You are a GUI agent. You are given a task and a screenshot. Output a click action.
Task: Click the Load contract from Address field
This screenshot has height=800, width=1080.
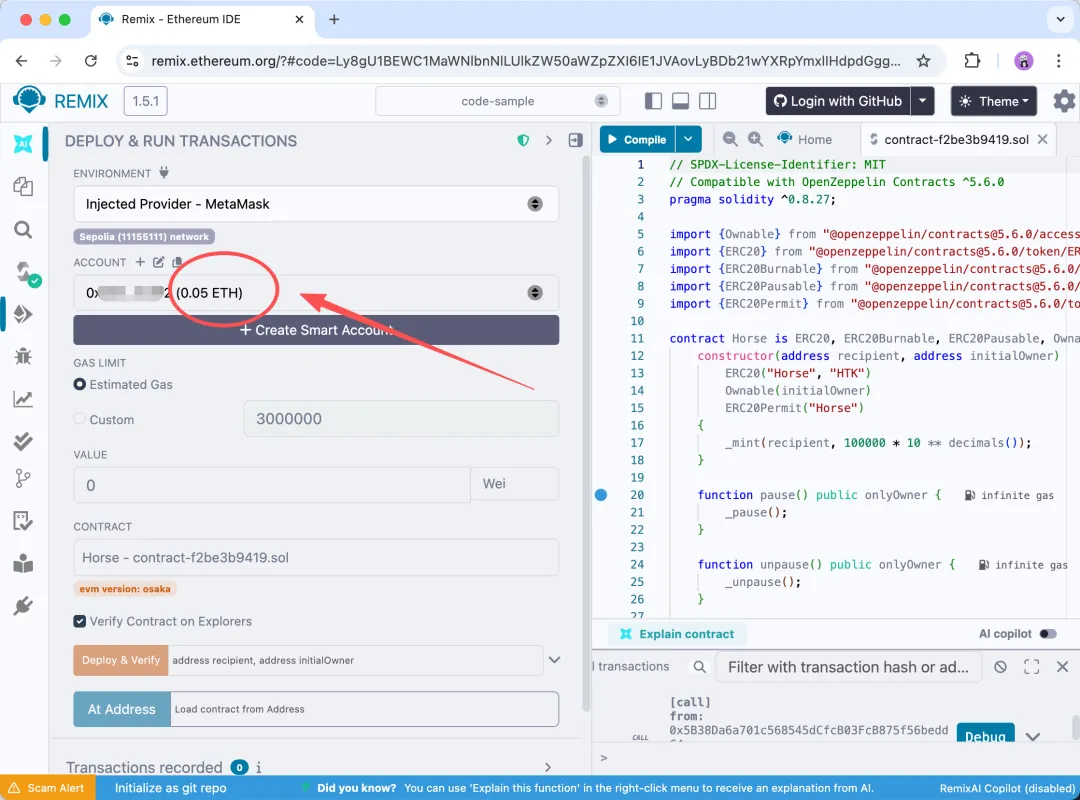364,709
